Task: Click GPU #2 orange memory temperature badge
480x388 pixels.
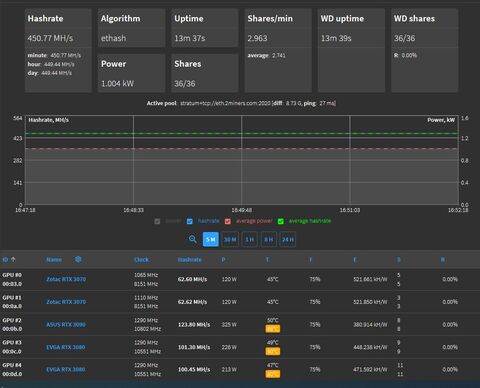Action: pyautogui.click(x=273, y=329)
